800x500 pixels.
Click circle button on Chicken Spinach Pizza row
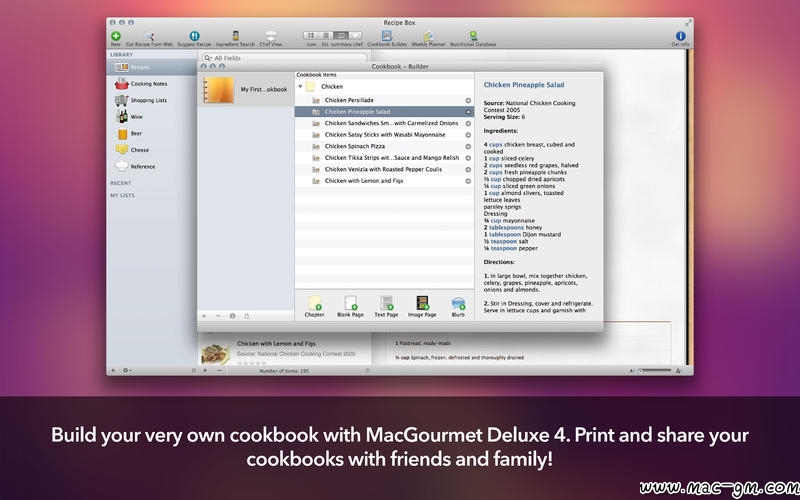tap(468, 146)
